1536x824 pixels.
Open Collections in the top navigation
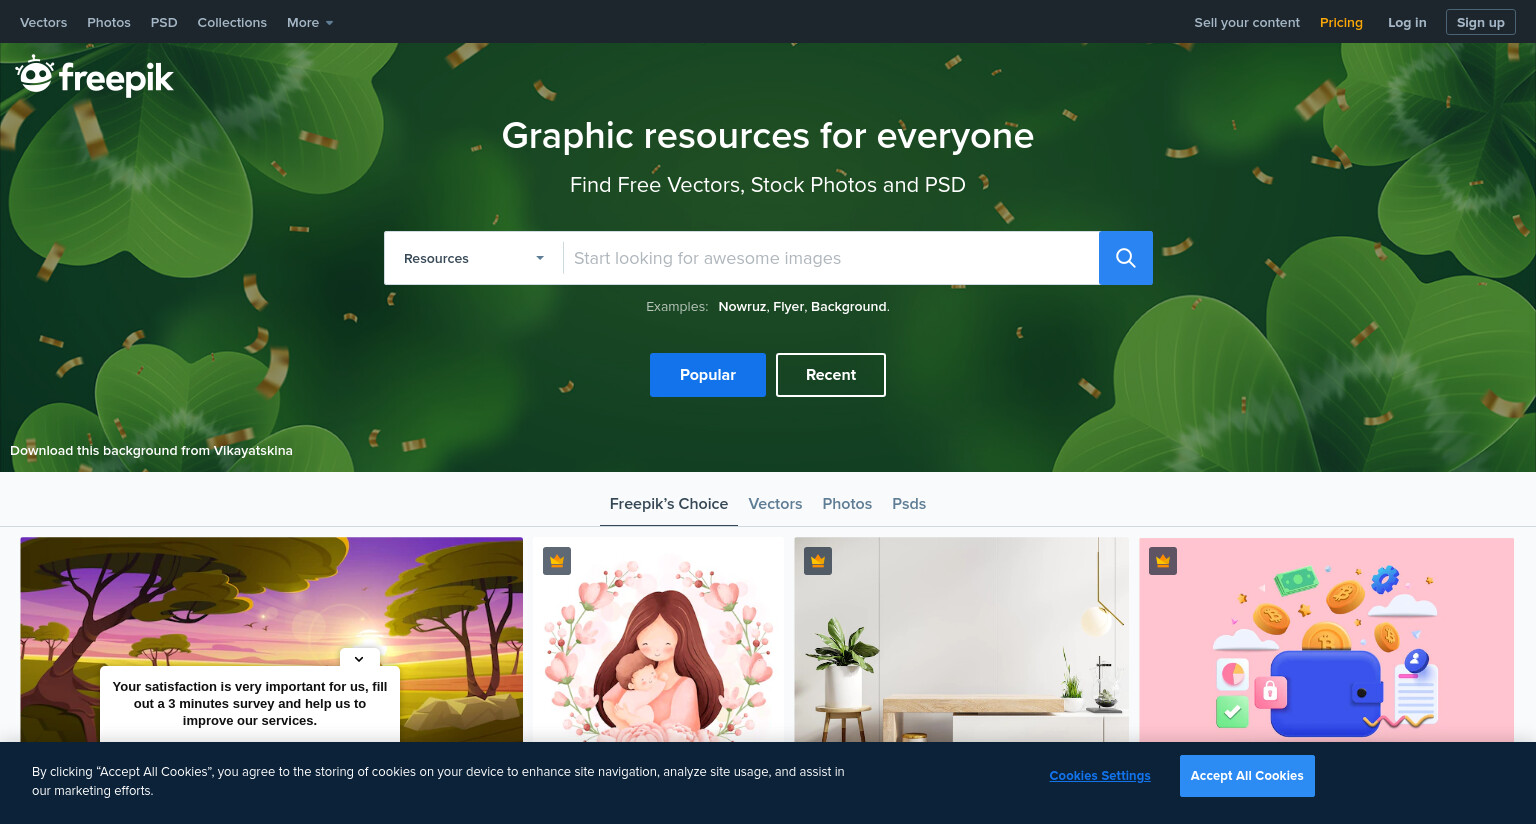[x=232, y=22]
